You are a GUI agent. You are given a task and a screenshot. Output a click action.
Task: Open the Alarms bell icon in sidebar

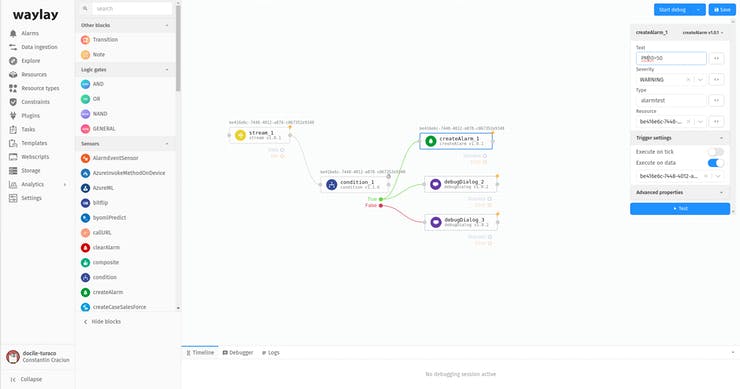13,34
